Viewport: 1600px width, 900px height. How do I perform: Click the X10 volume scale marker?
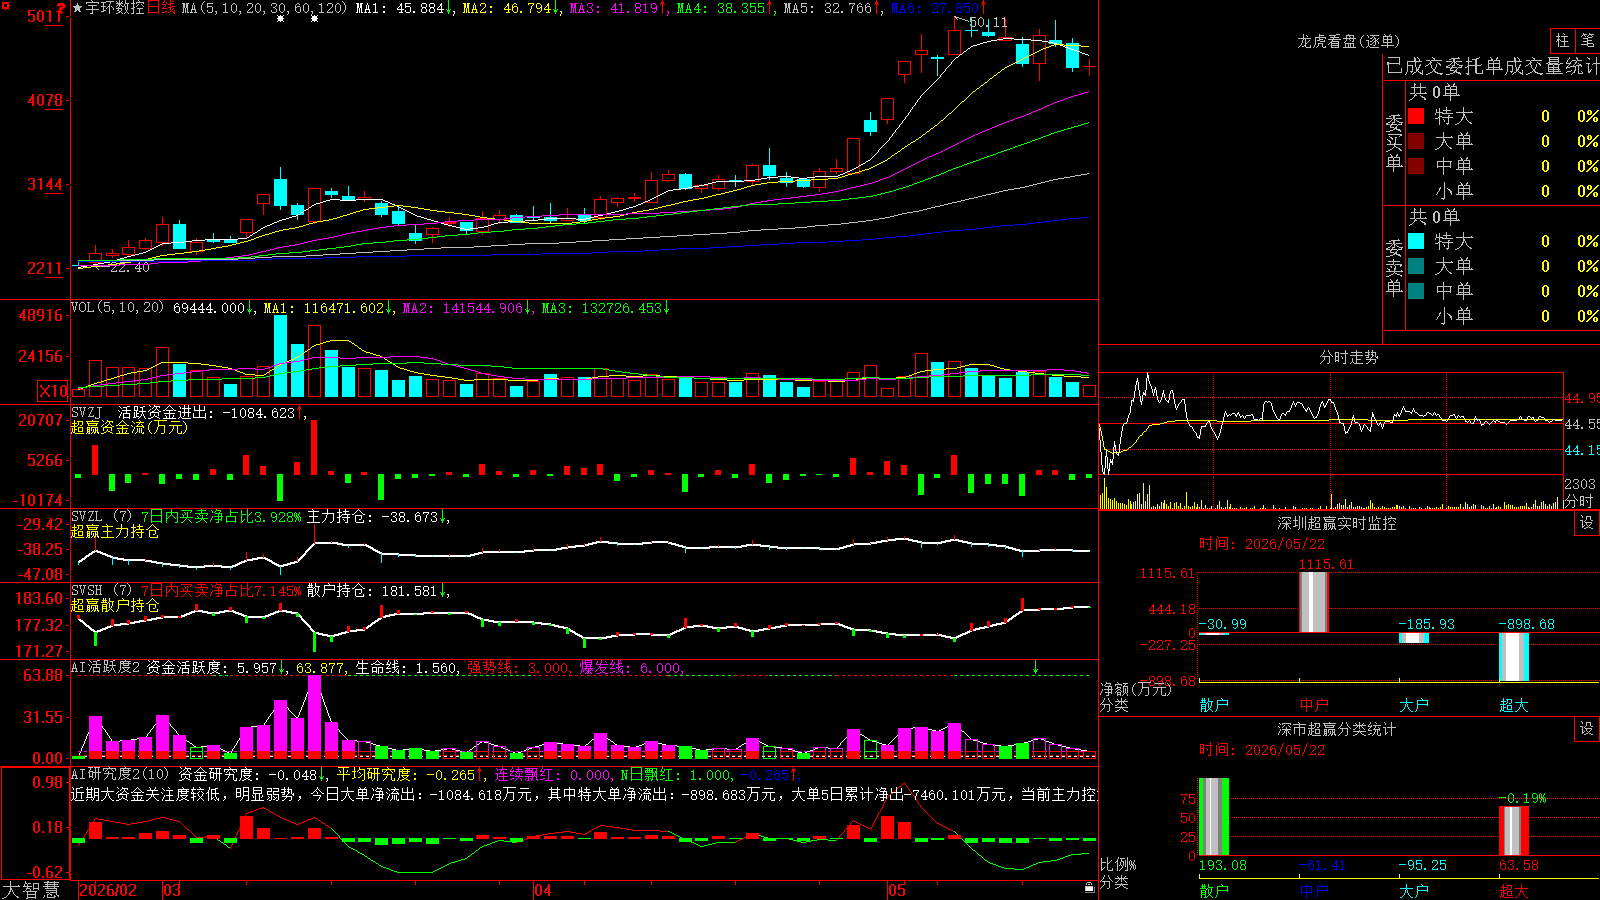click(x=53, y=391)
